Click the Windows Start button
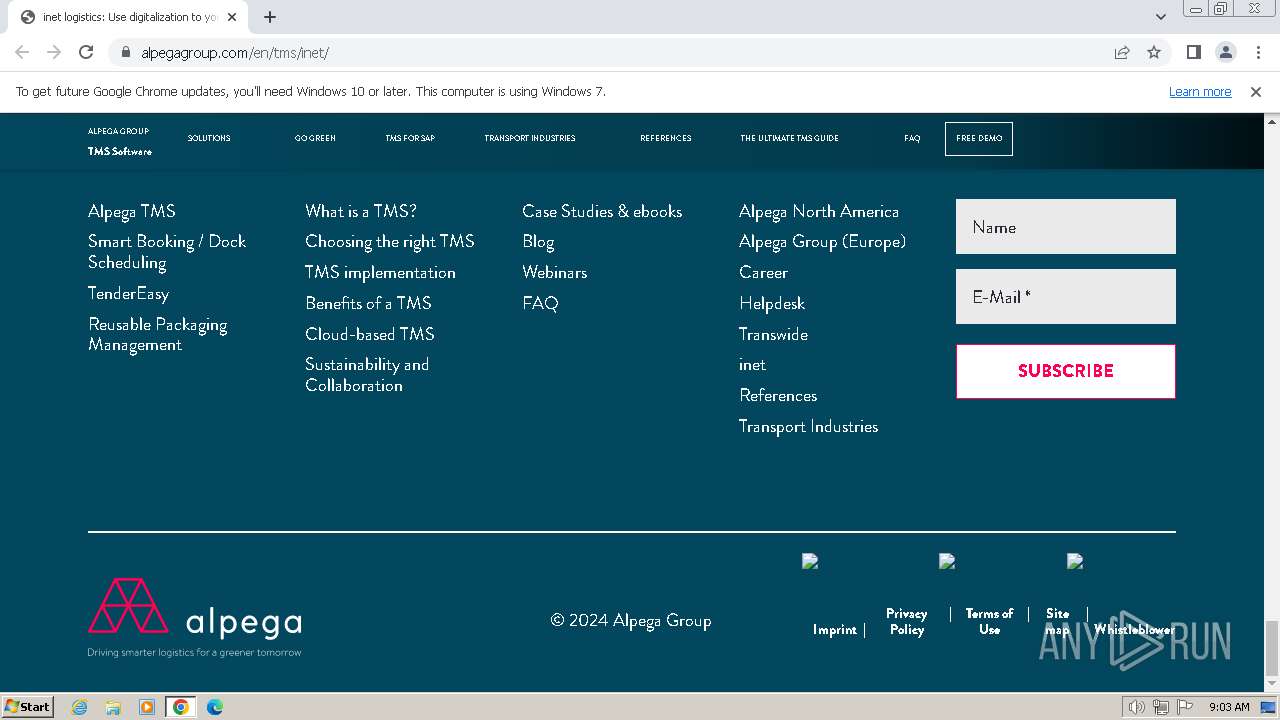This screenshot has width=1280, height=720. pos(28,707)
